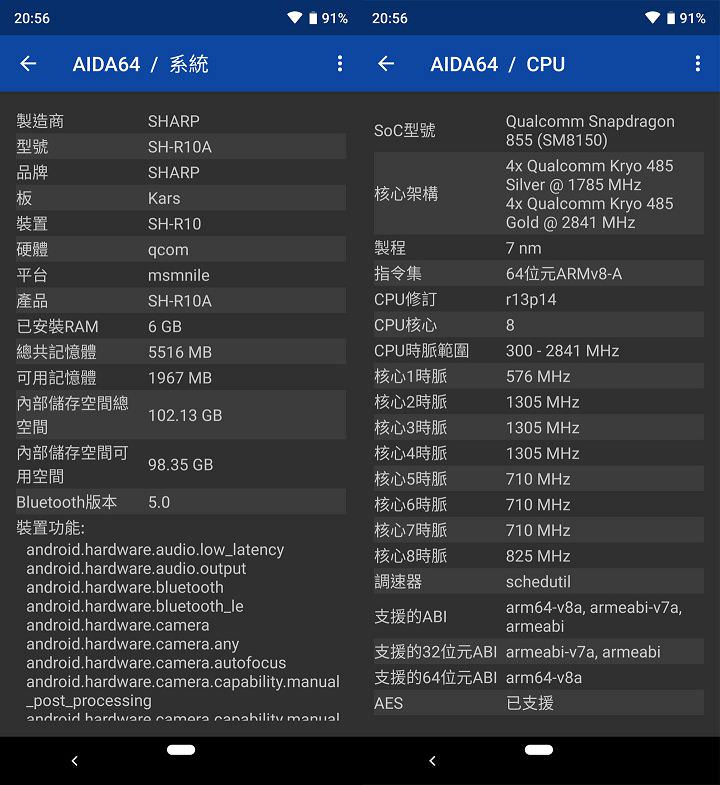This screenshot has height=785, width=720.
Task: Select the 型號 SH-R10A row
Action: tap(181, 146)
